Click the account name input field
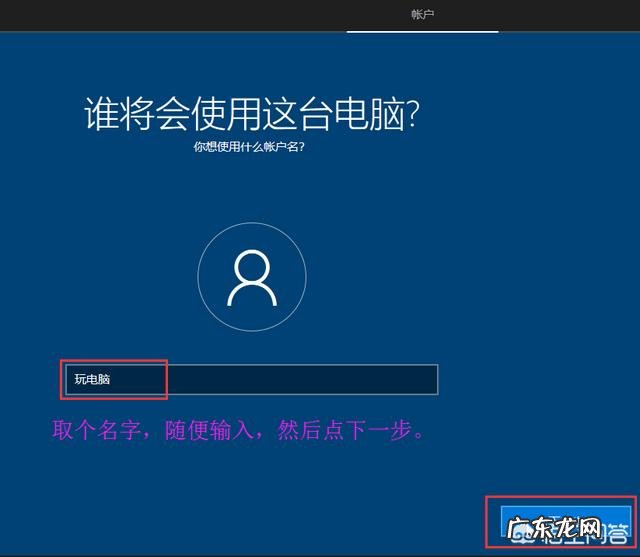The height and width of the screenshot is (557, 640). click(x=252, y=379)
